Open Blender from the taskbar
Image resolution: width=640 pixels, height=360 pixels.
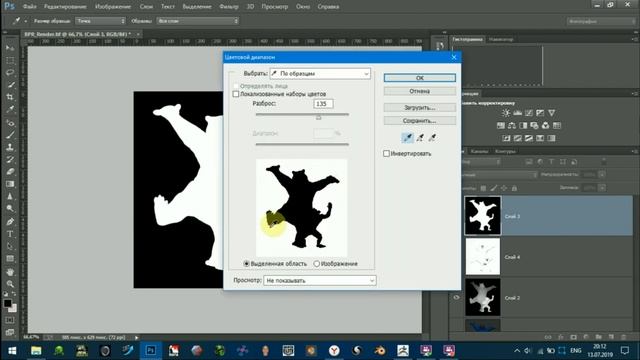380,351
